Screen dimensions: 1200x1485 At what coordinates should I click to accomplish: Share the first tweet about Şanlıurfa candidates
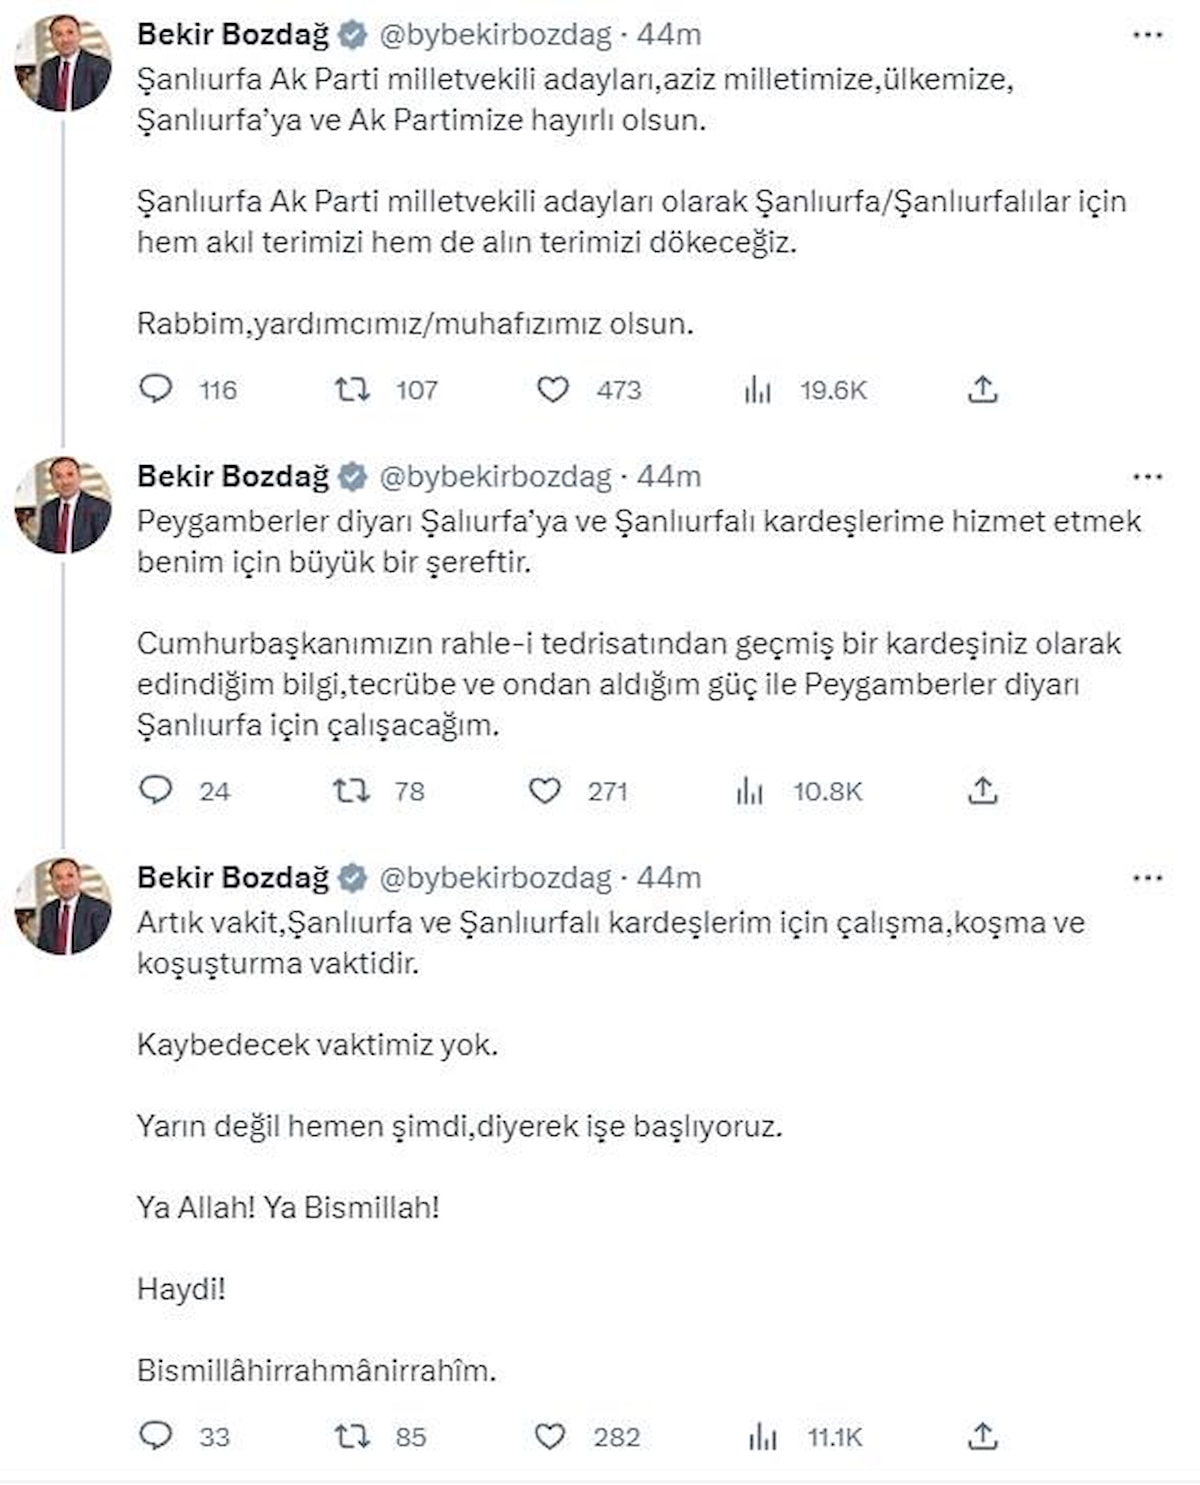[983, 389]
